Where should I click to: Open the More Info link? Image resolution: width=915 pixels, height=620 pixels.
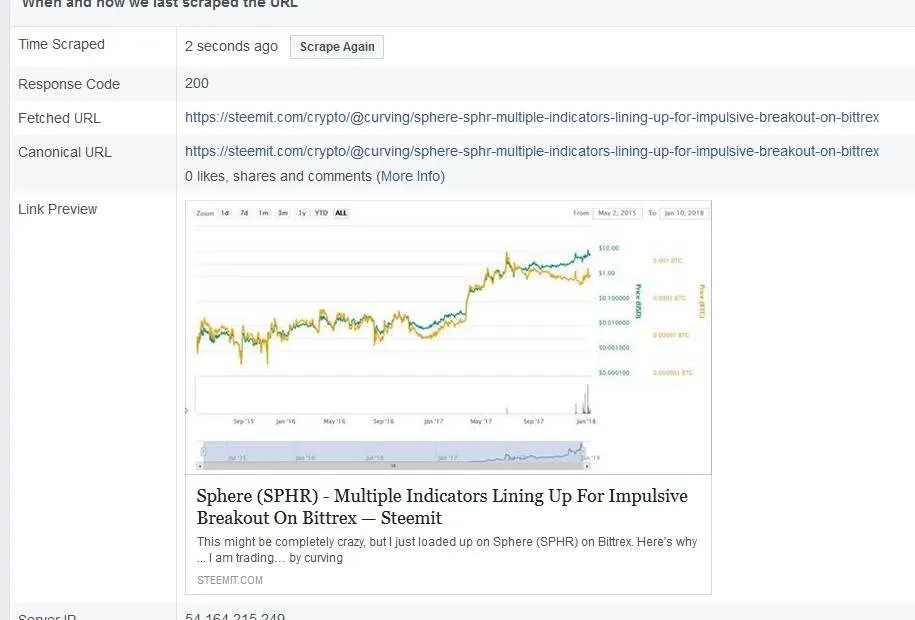click(x=410, y=176)
